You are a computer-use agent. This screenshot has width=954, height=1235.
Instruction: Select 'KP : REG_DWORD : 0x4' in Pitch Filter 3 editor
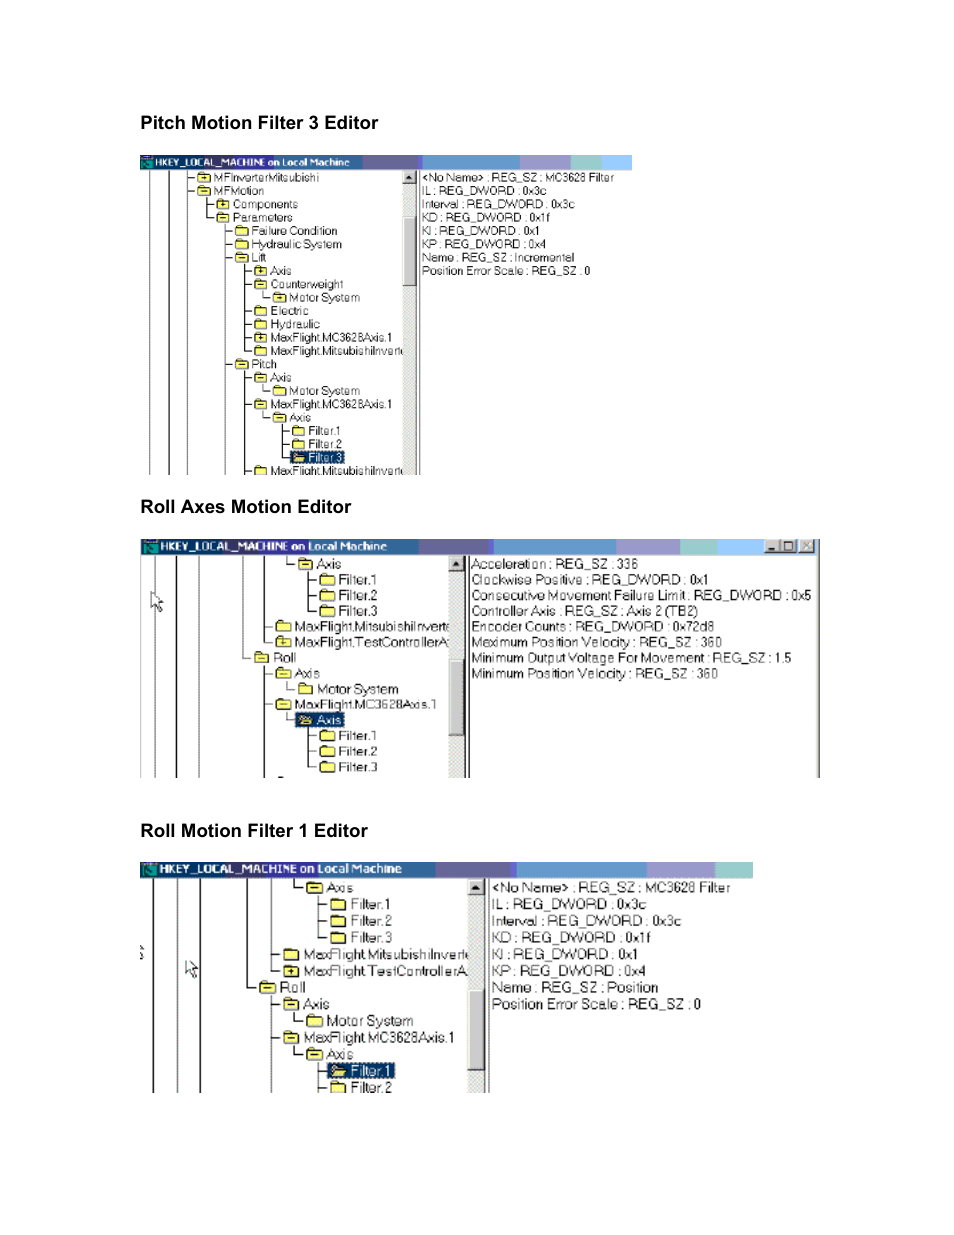pos(484,244)
